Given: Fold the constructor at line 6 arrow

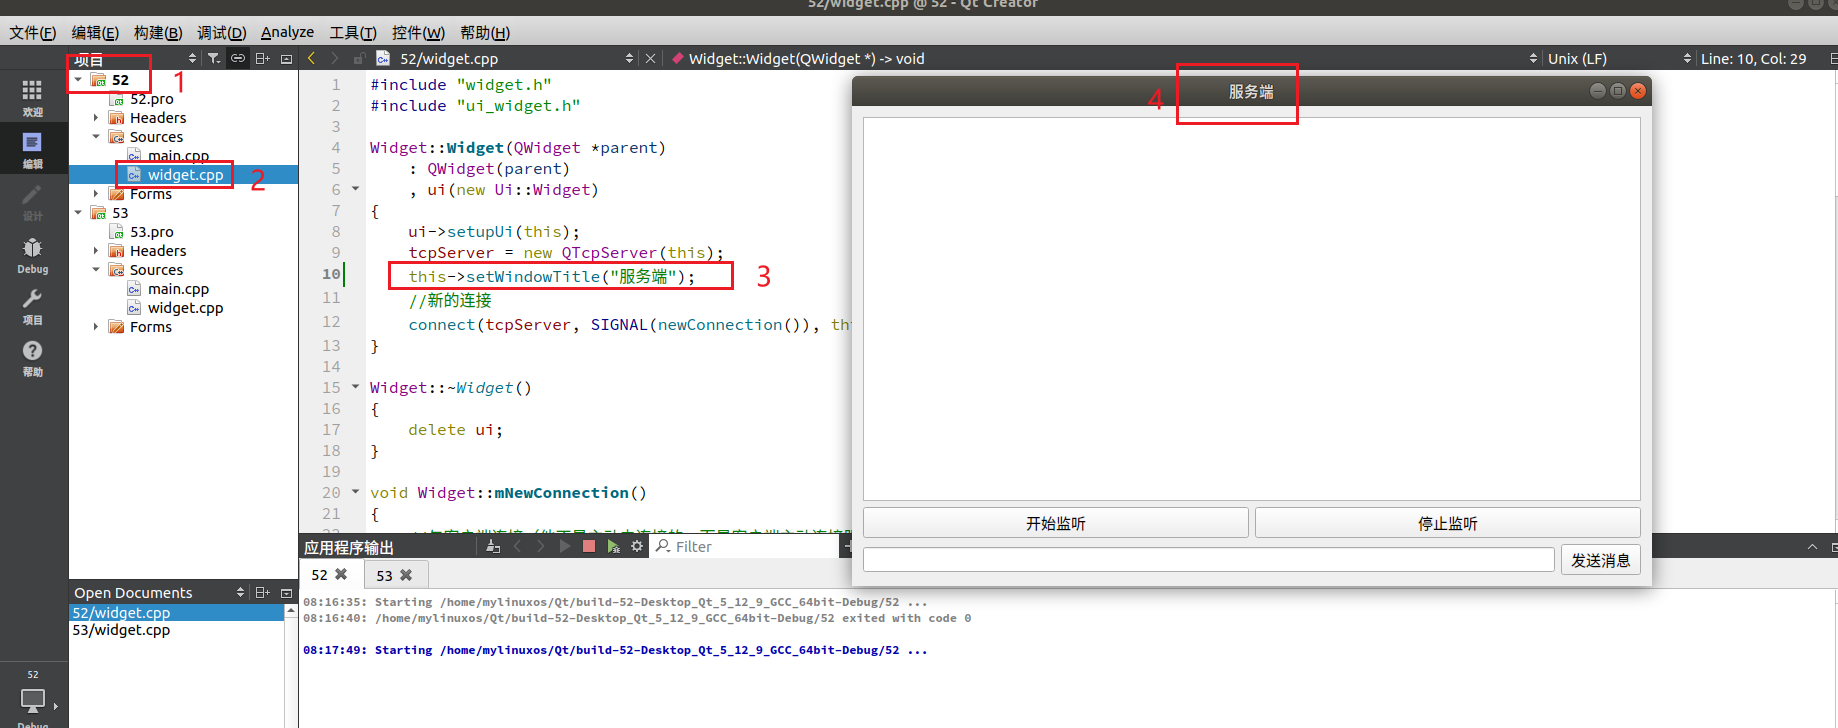Looking at the screenshot, I should tap(355, 188).
